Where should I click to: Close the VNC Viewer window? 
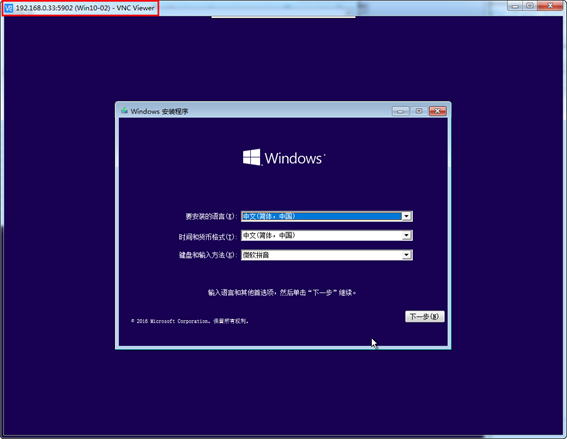coord(550,6)
